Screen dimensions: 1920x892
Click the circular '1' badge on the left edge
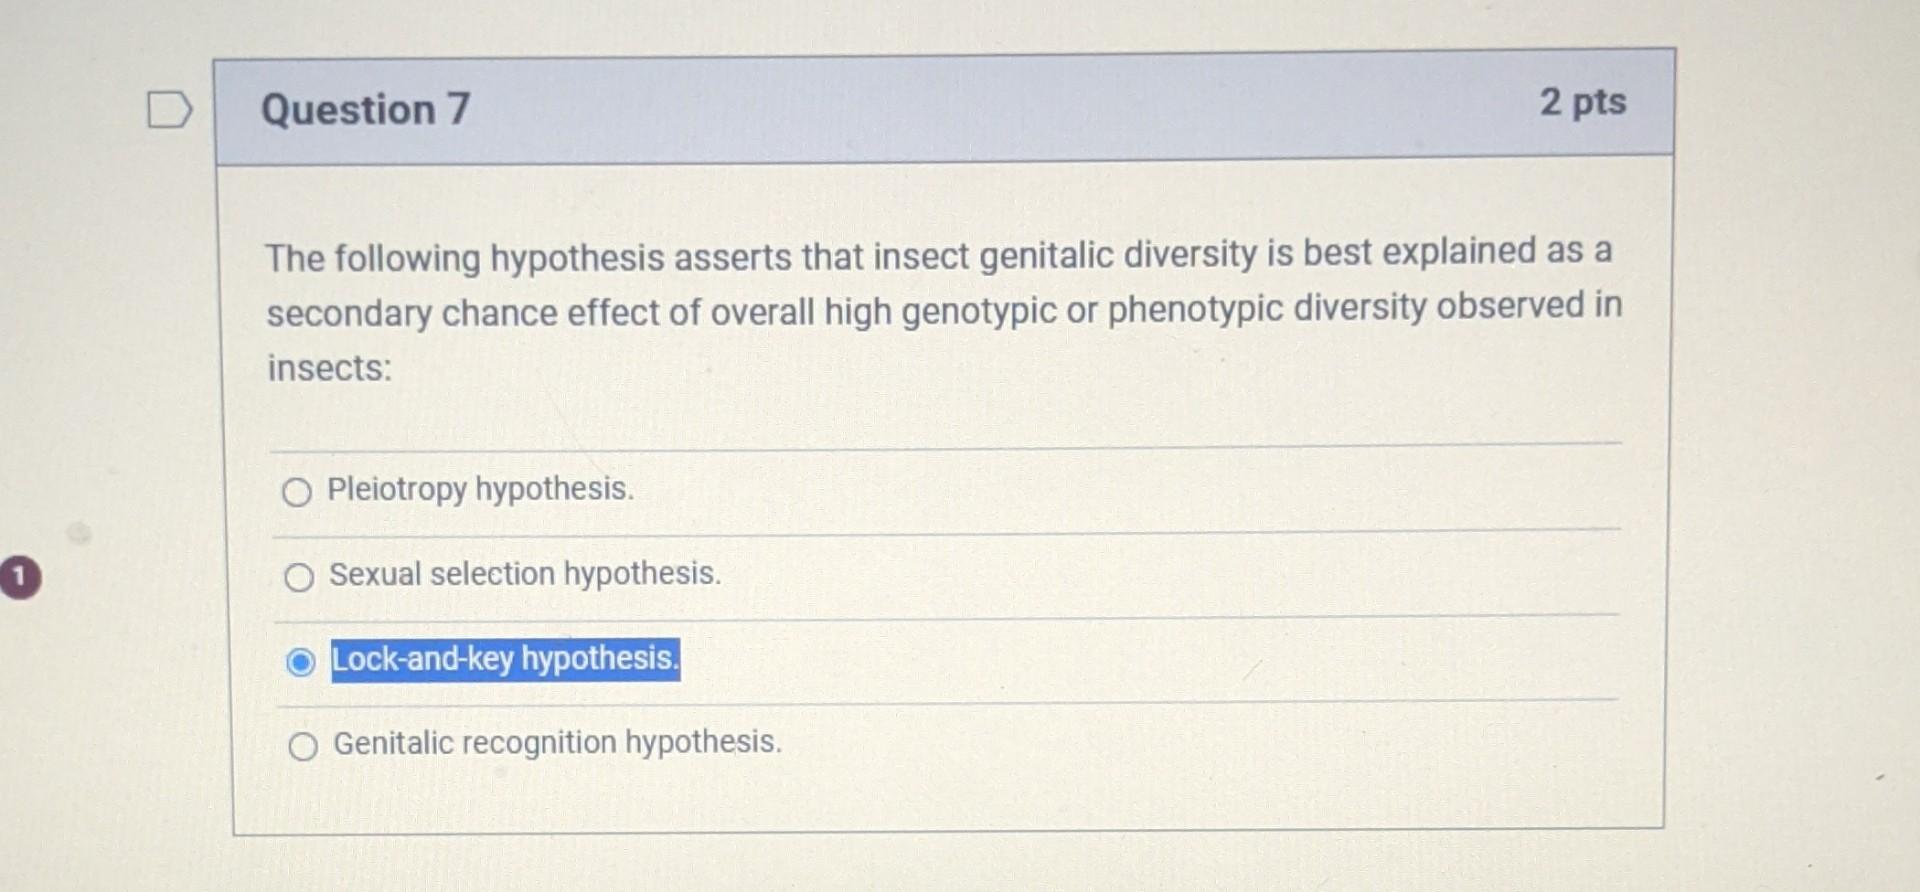[x=17, y=577]
